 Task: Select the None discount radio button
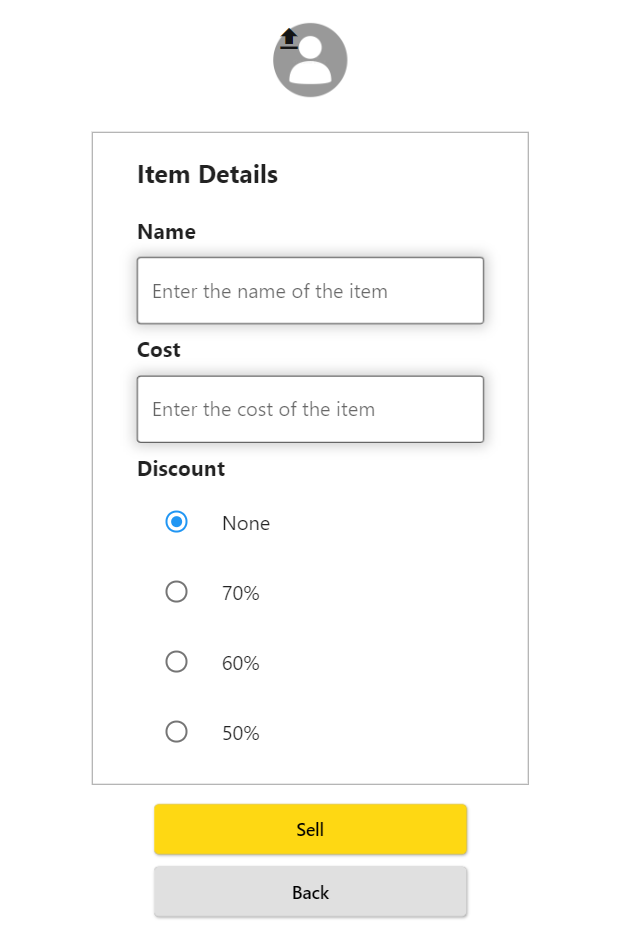tap(176, 522)
